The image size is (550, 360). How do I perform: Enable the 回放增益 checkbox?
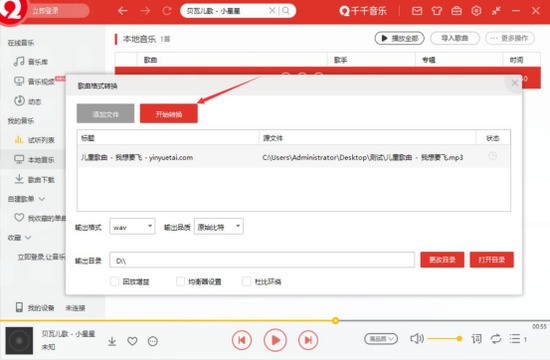pyautogui.click(x=114, y=281)
